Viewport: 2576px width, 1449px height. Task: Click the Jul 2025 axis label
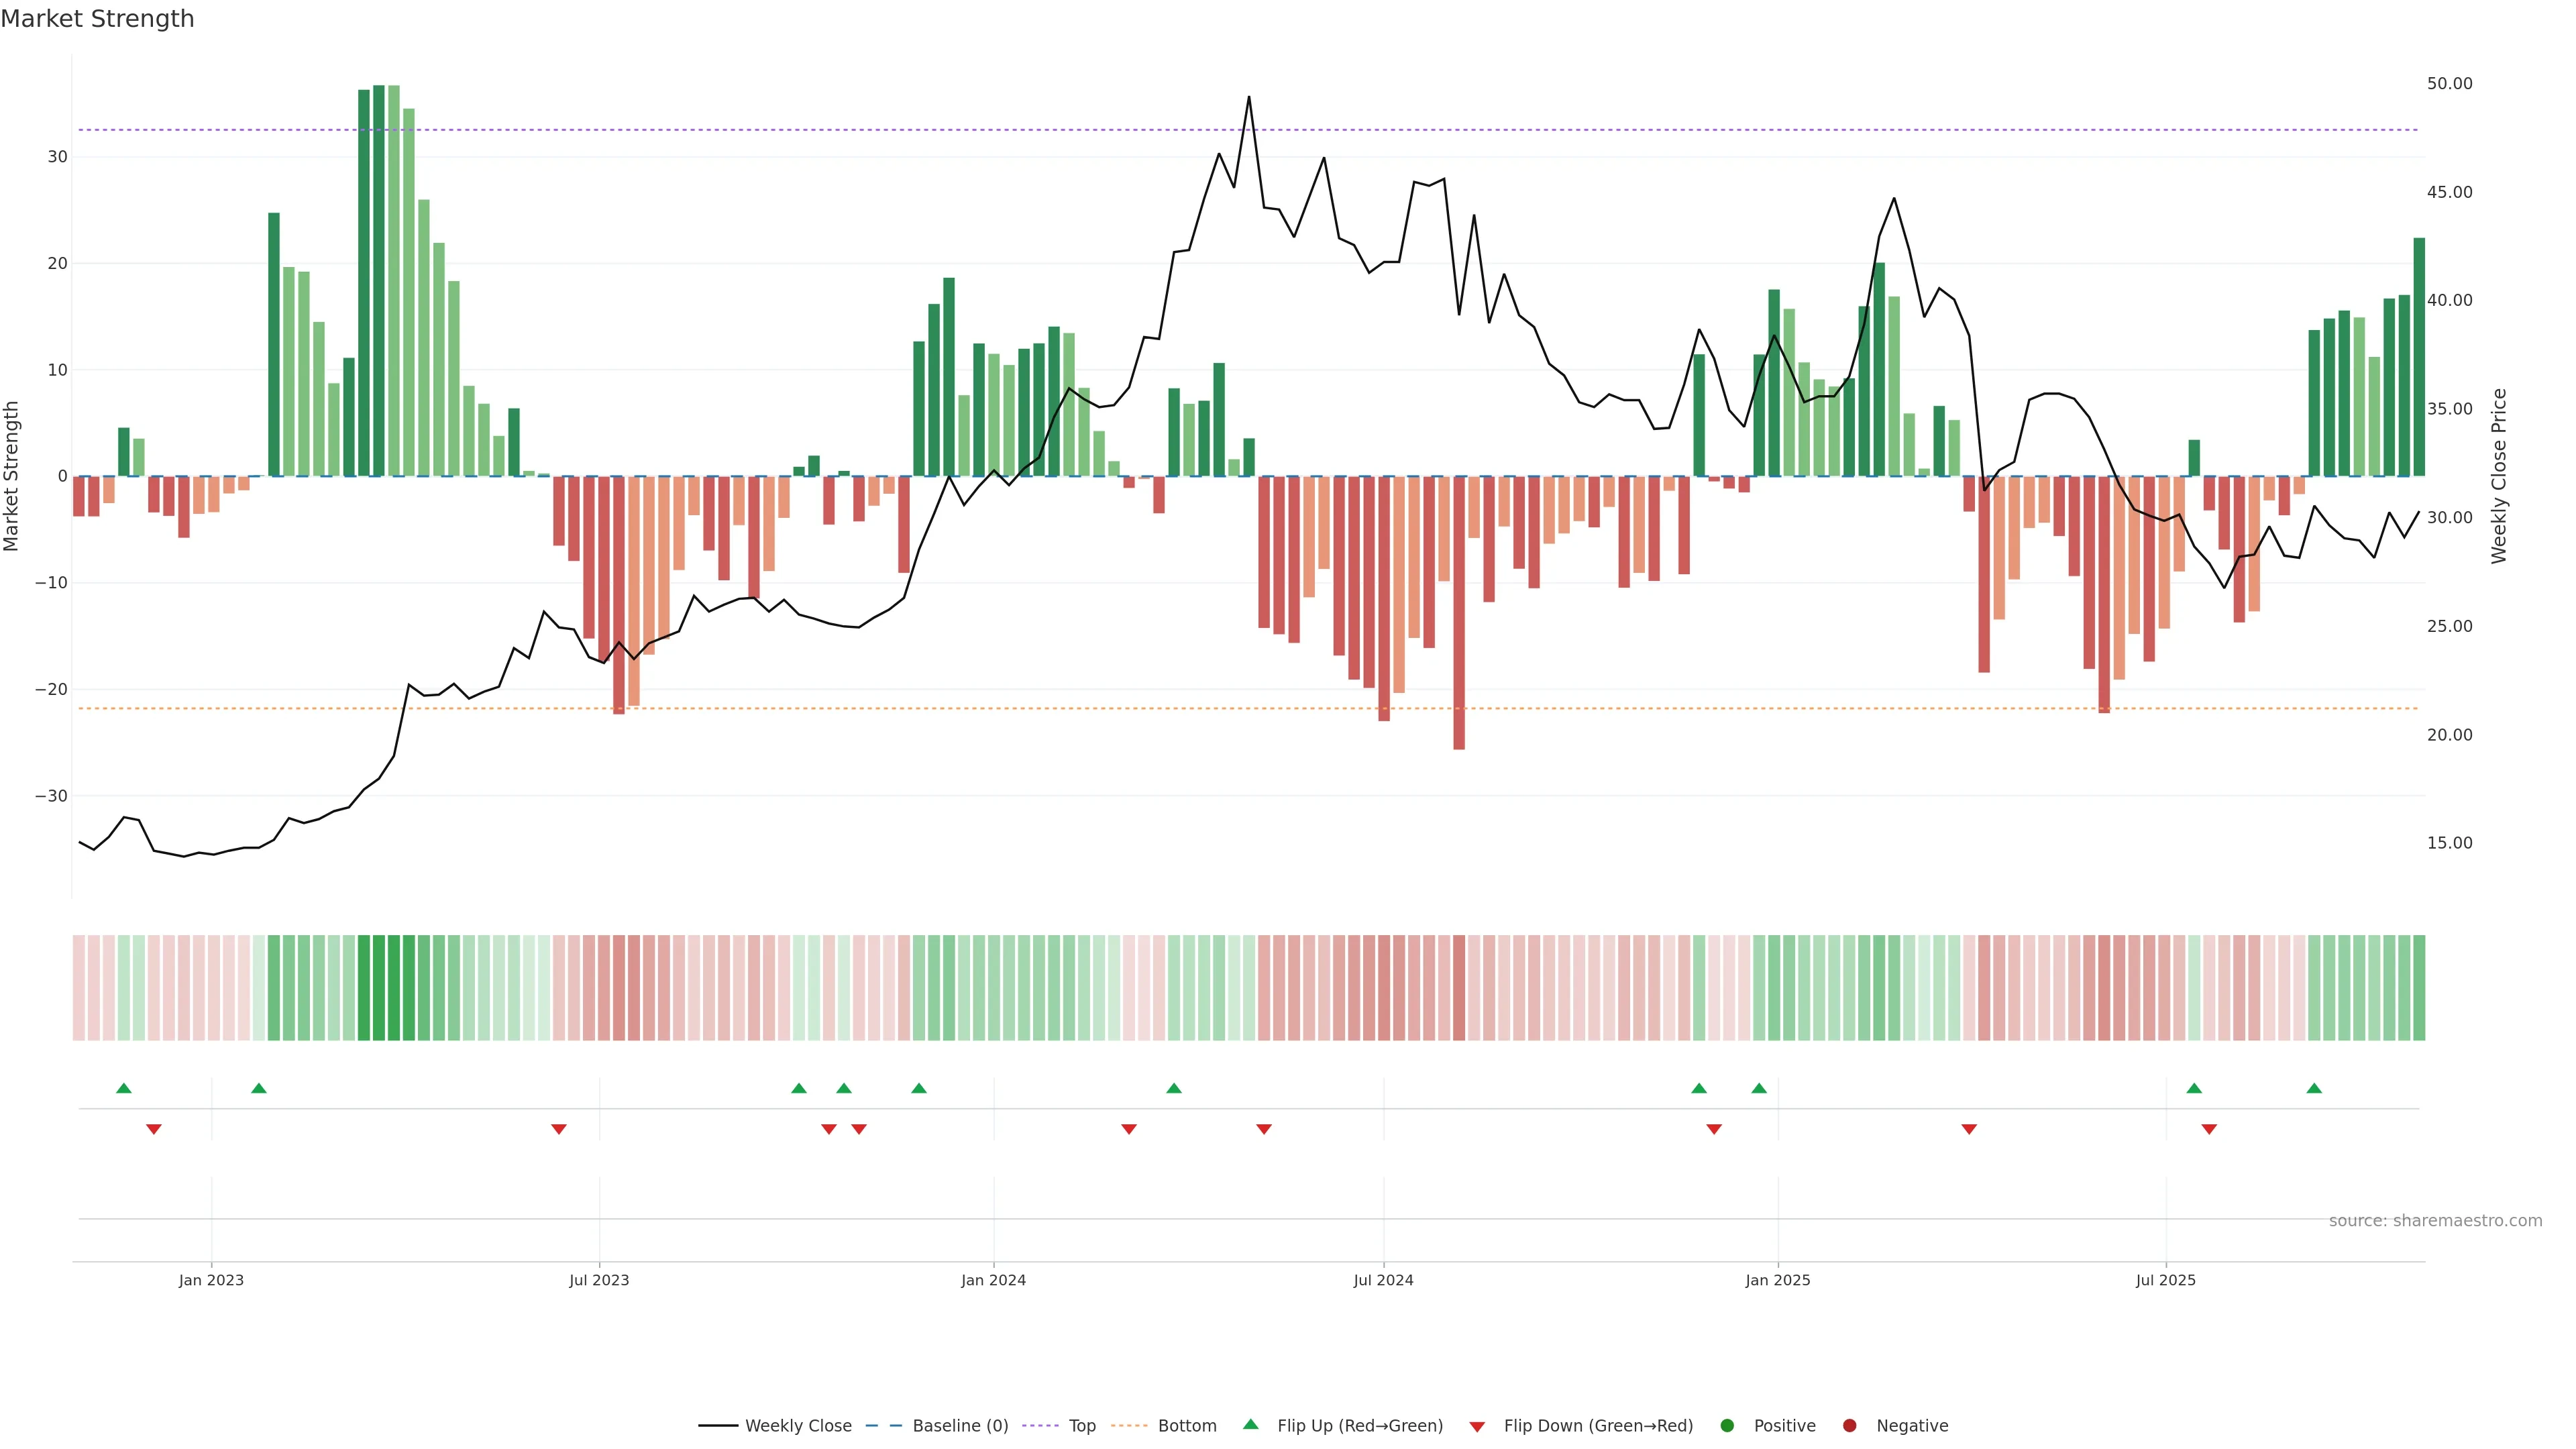[x=2165, y=1280]
